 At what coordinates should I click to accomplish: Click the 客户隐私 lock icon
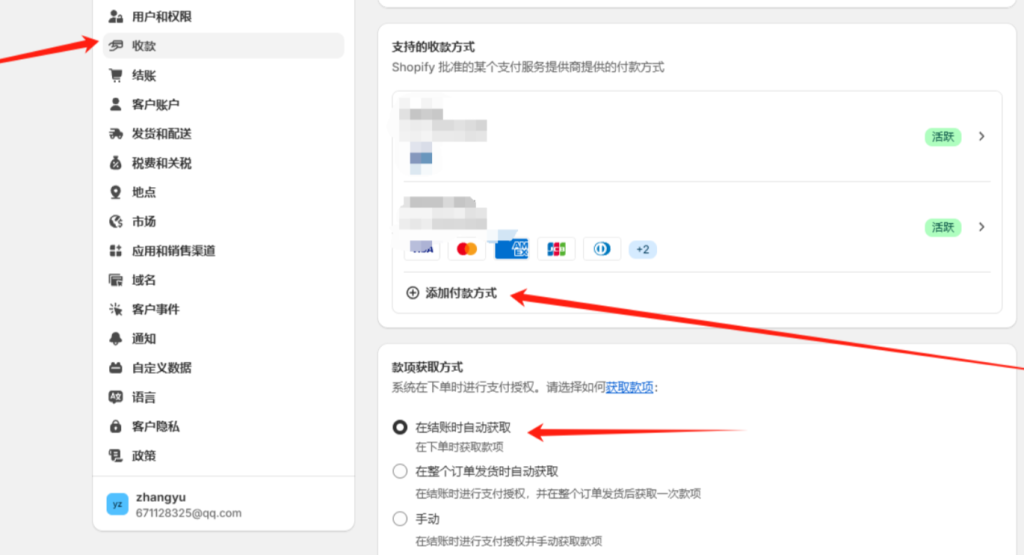[x=116, y=426]
